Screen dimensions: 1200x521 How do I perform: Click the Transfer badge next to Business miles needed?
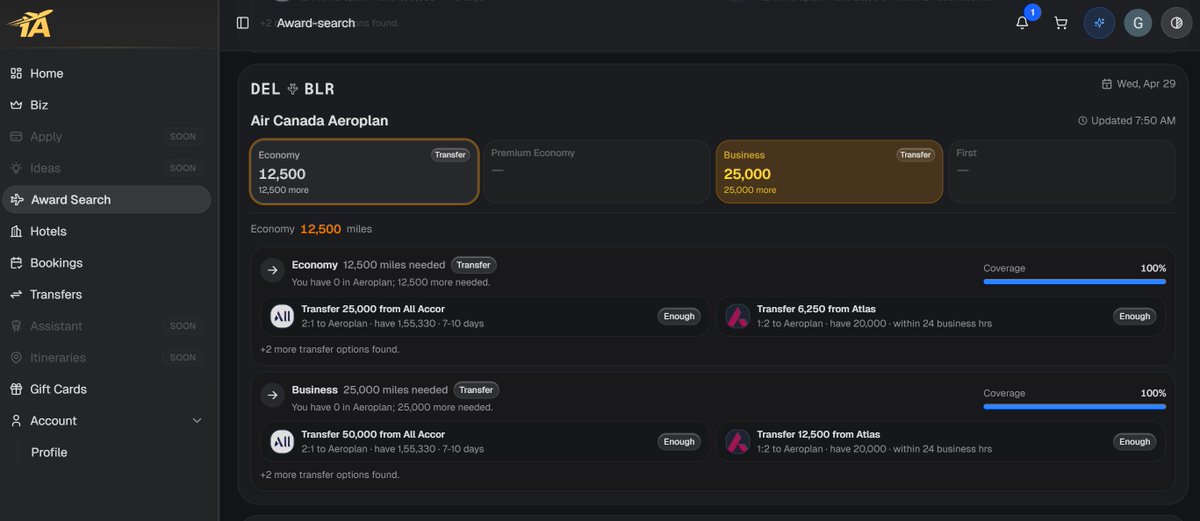[x=476, y=390]
